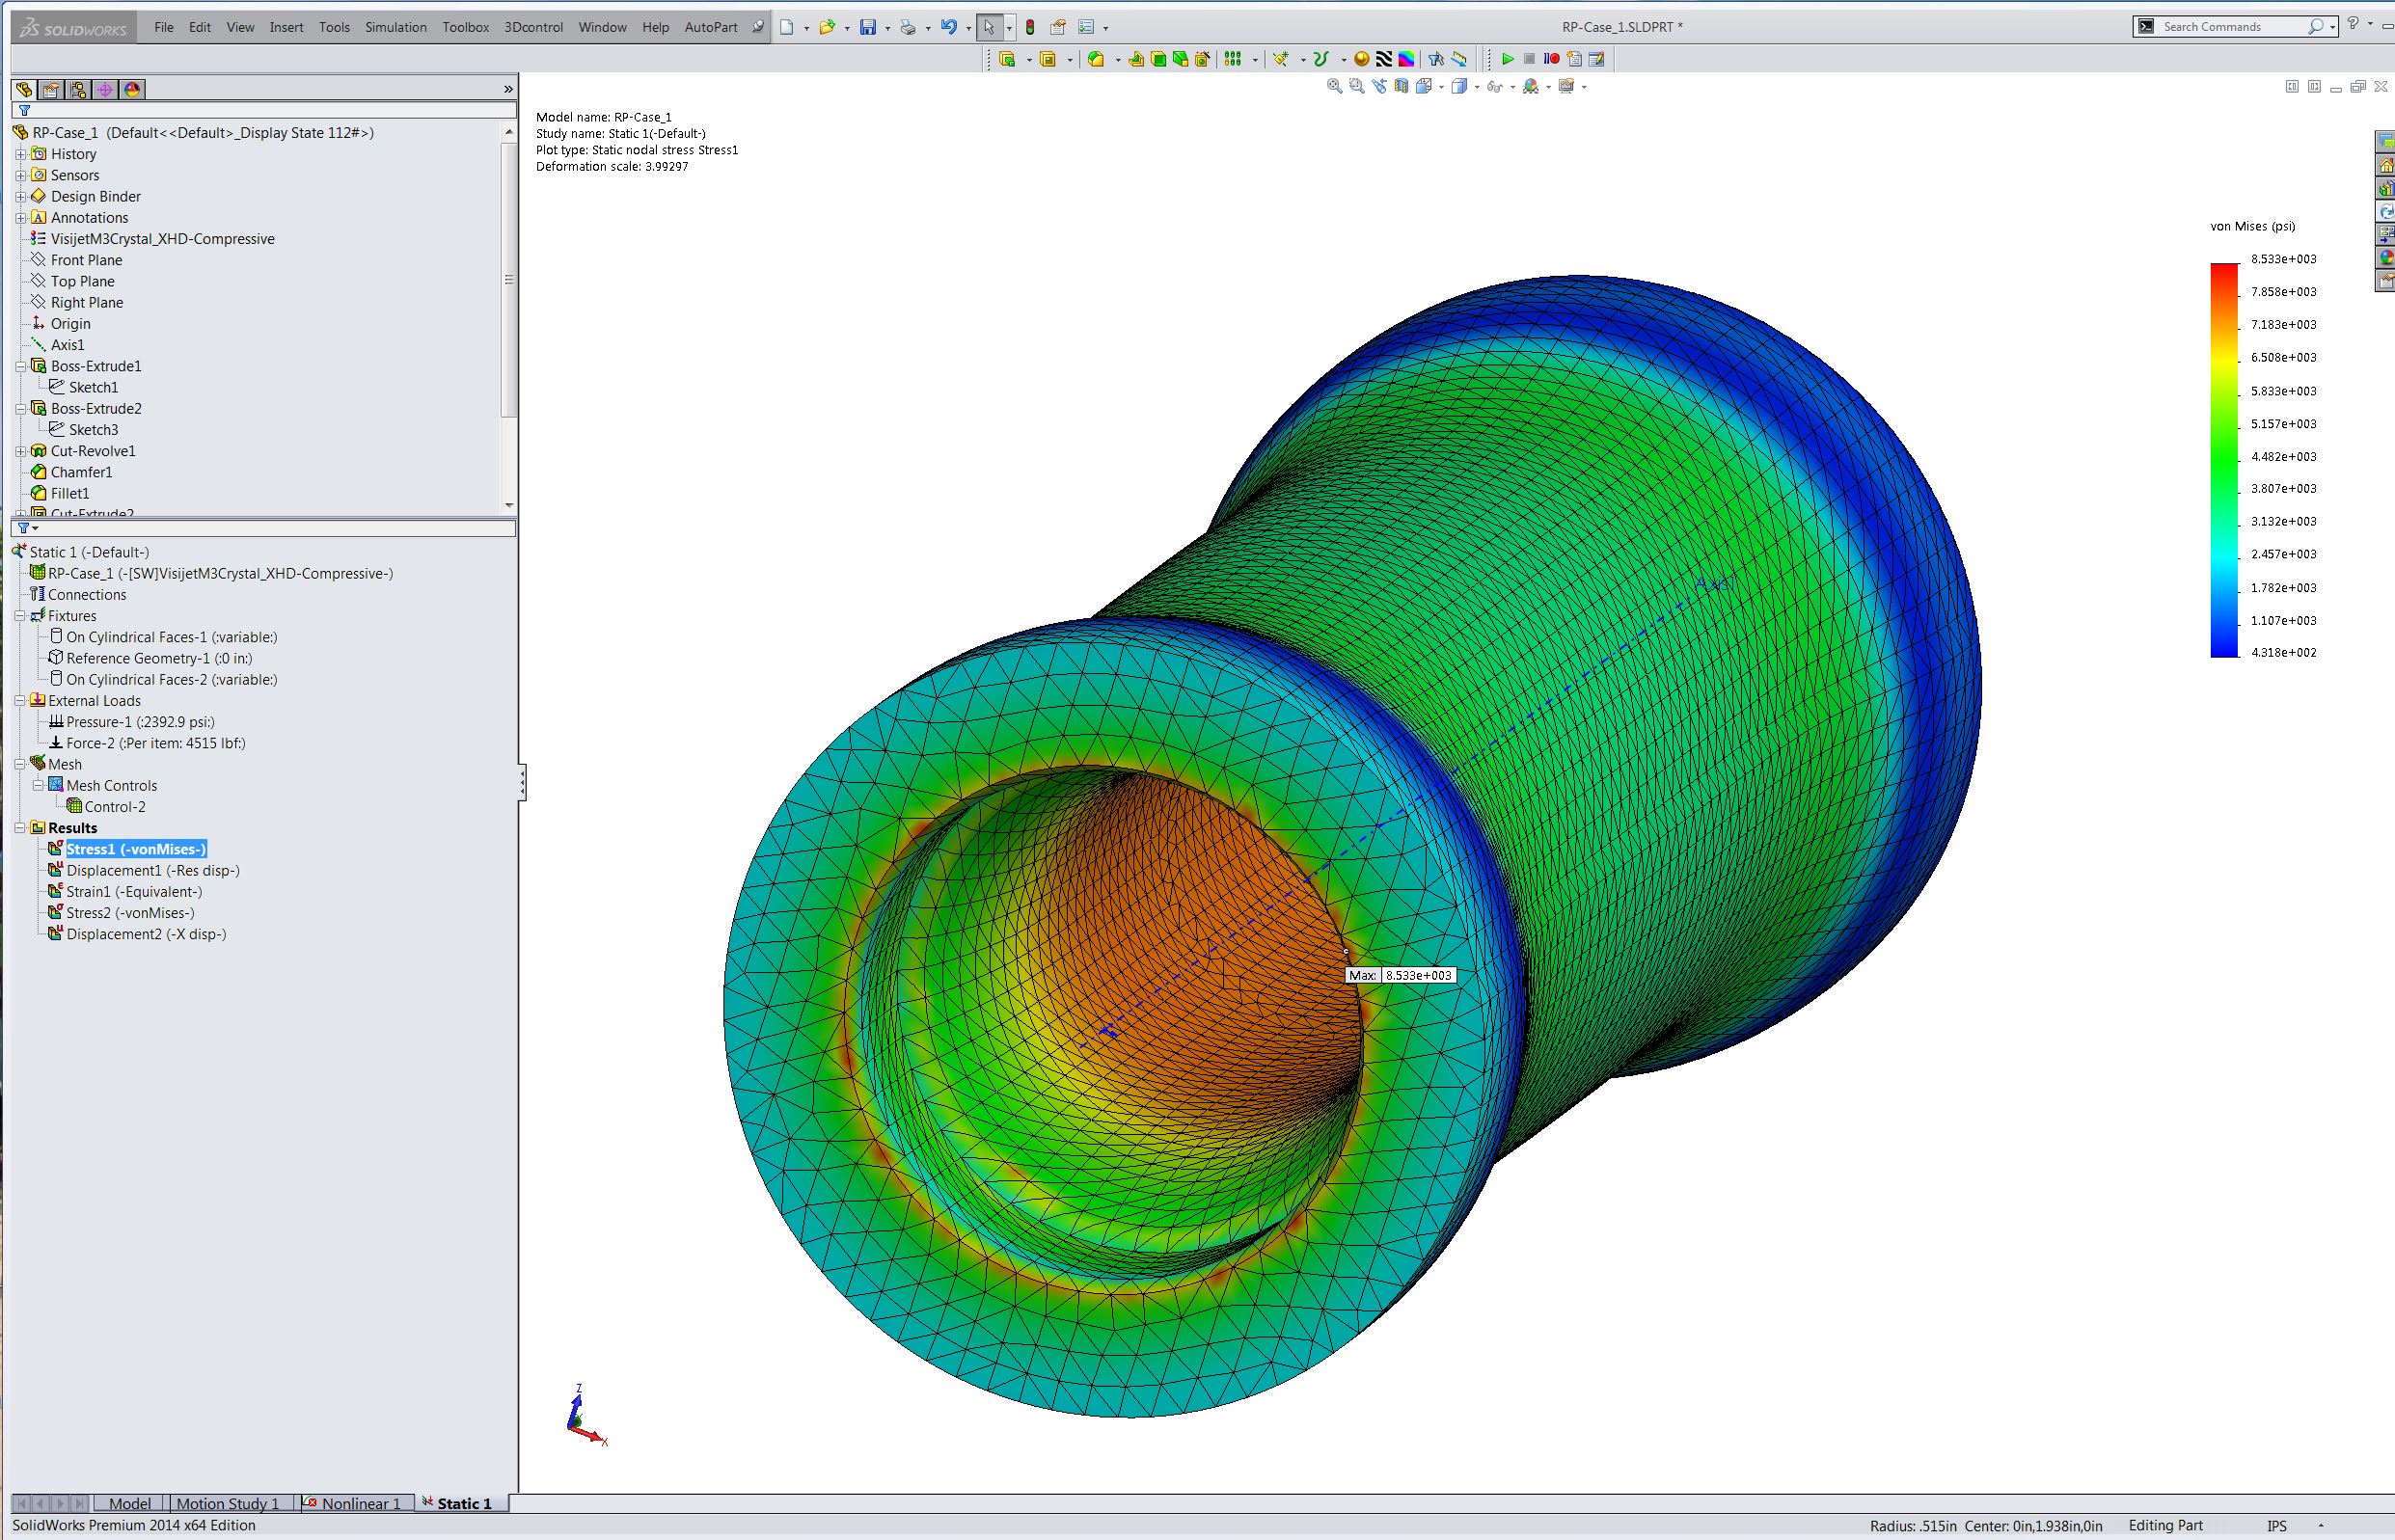Click the Curvature rainbow color icon
Screen dimensions: 2395x1540
[x=1406, y=59]
